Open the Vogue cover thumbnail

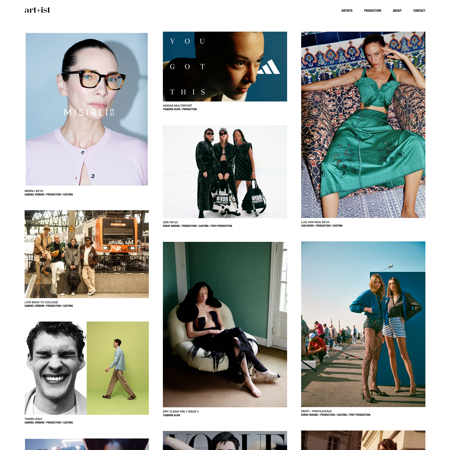(x=225, y=440)
